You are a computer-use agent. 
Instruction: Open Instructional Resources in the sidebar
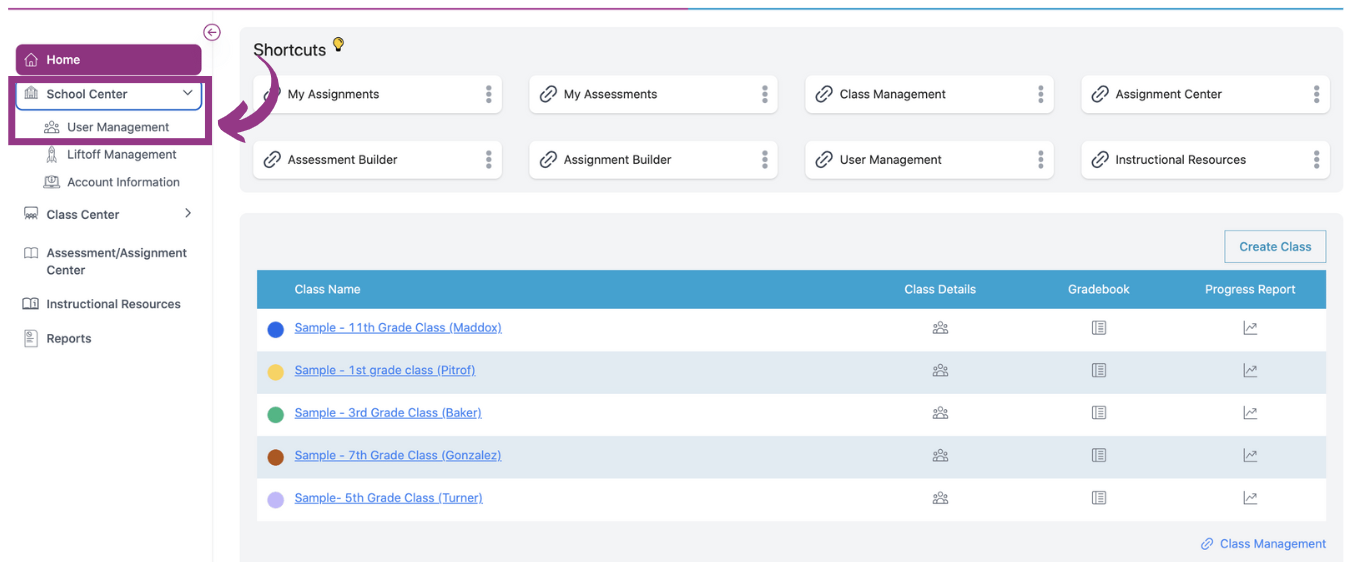[102, 304]
